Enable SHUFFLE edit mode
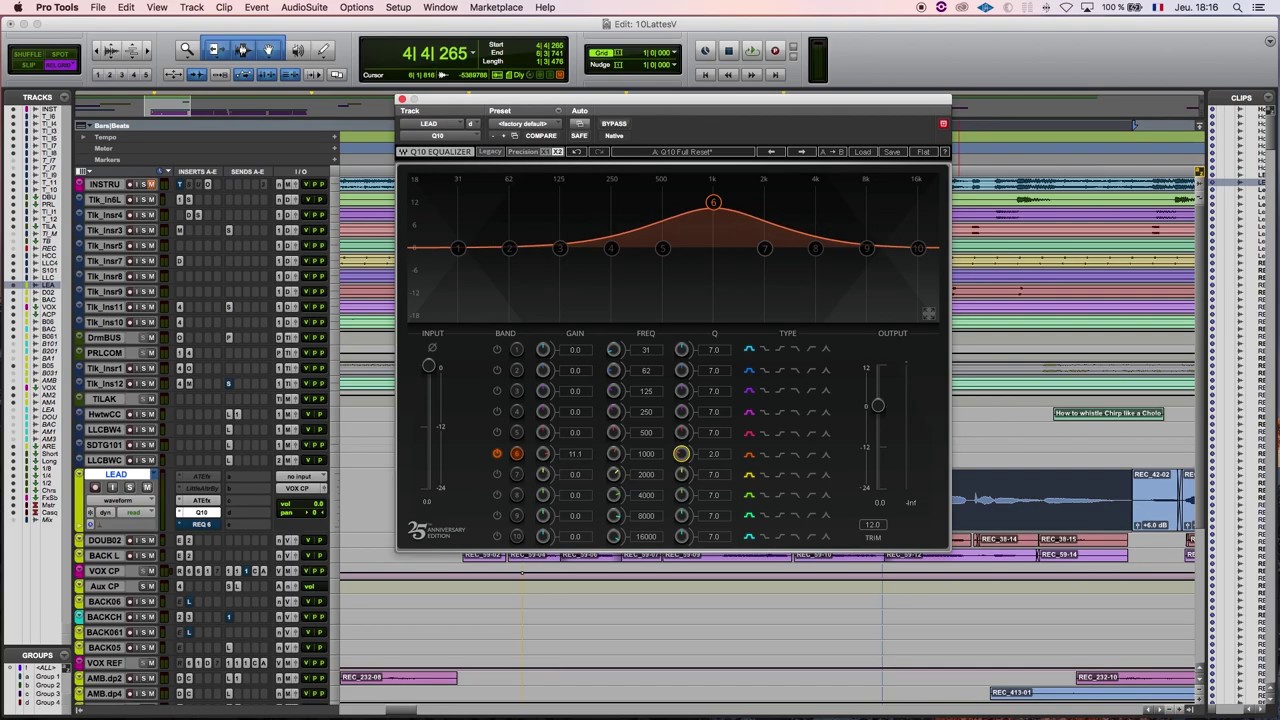The image size is (1280, 720). tap(28, 54)
